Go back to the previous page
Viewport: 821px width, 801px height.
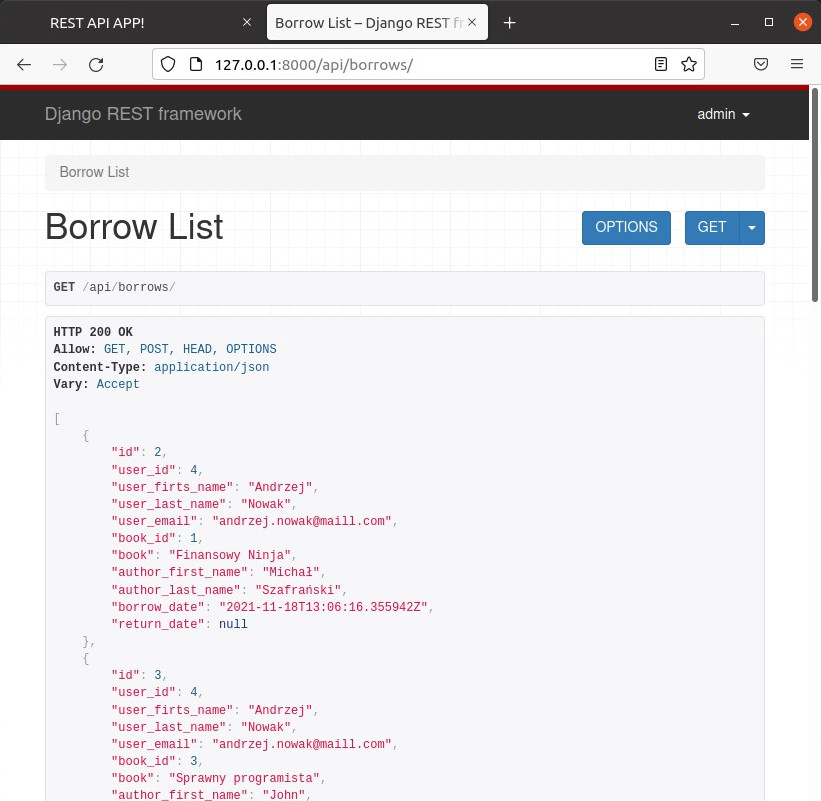pyautogui.click(x=24, y=64)
